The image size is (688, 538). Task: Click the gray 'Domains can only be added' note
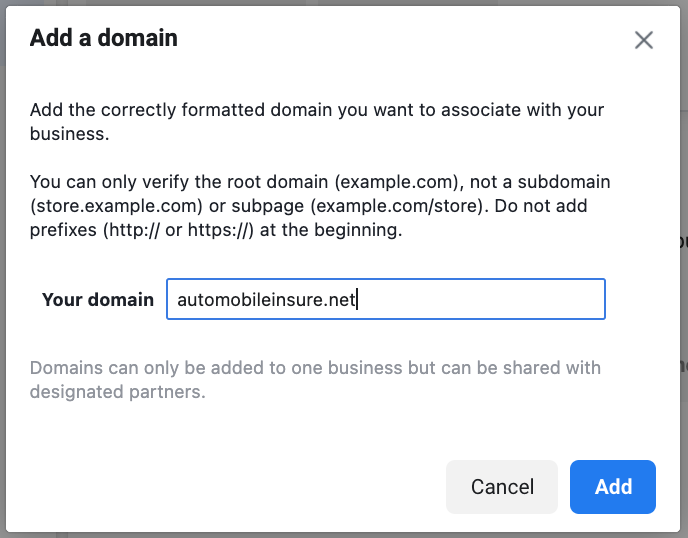(315, 380)
